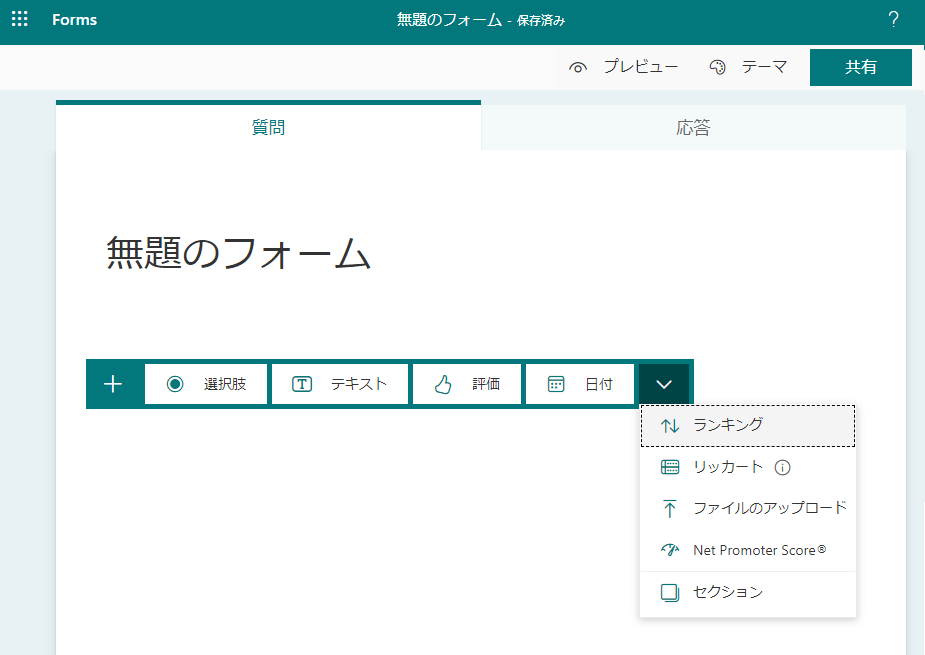Open the app launcher waffle icon
The image size is (925, 655).
point(19,19)
